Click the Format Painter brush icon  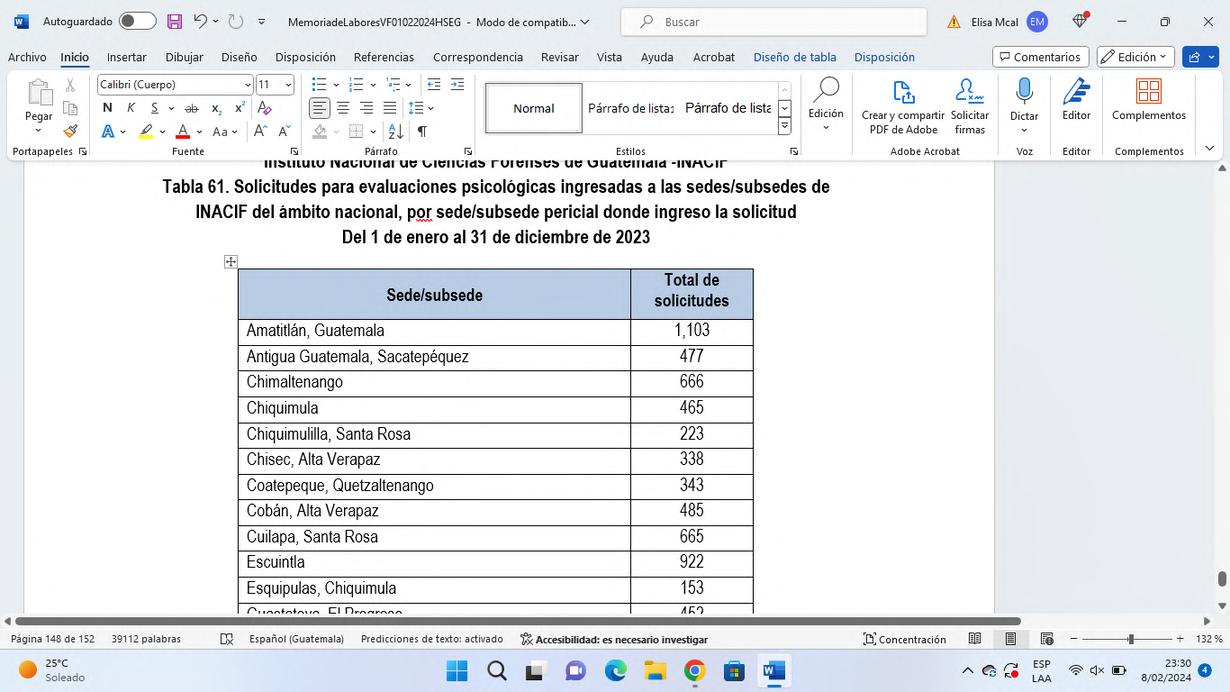pyautogui.click(x=70, y=131)
